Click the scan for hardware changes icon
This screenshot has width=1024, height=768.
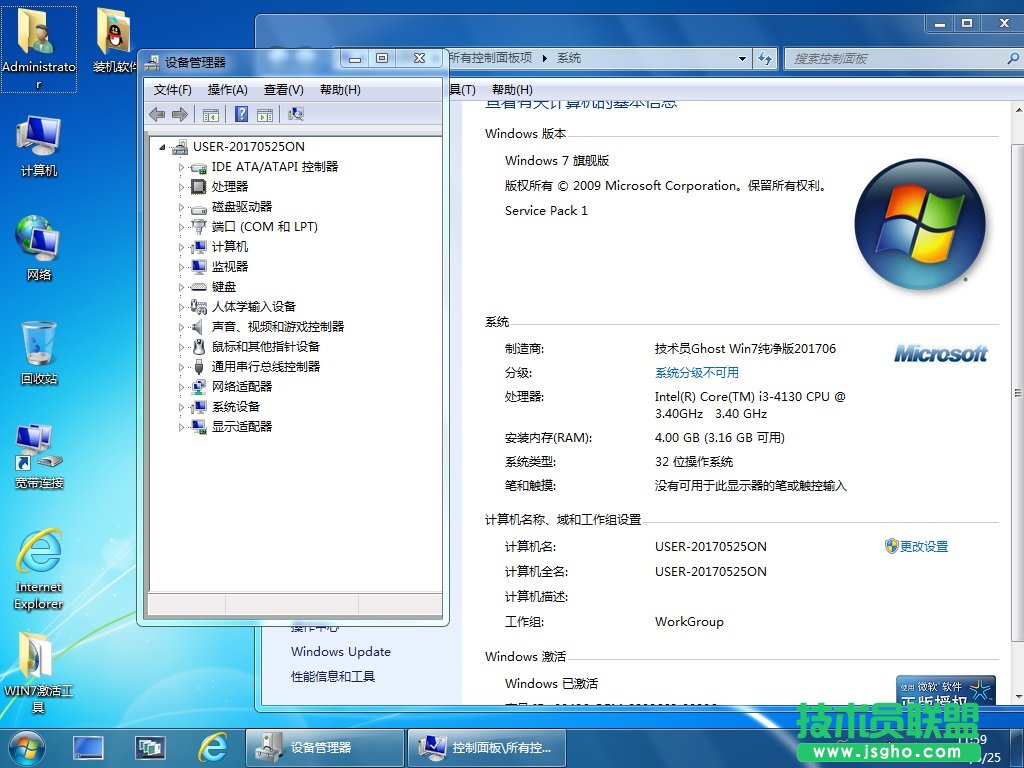(296, 114)
